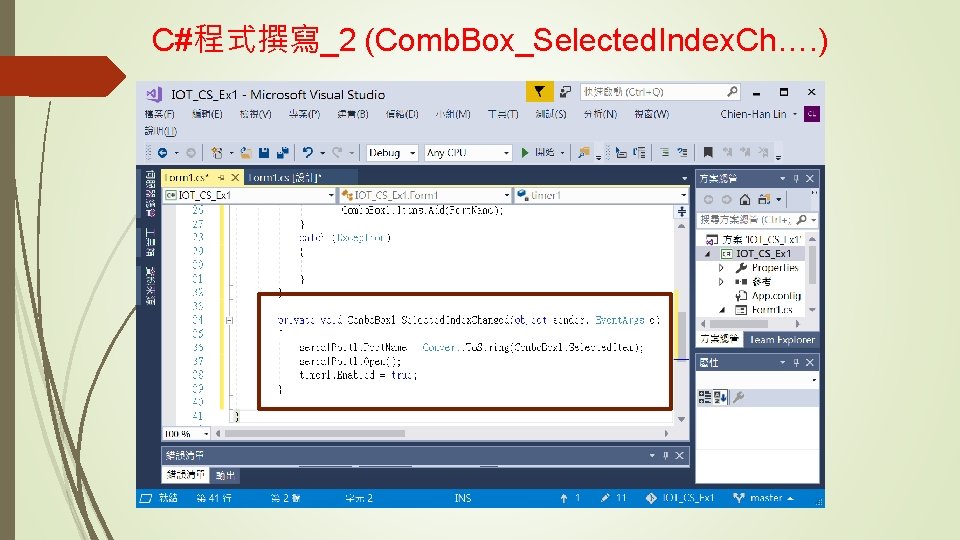Image resolution: width=960 pixels, height=540 pixels.
Task: Click the Categorized view icon in Properties
Action: coord(705,397)
